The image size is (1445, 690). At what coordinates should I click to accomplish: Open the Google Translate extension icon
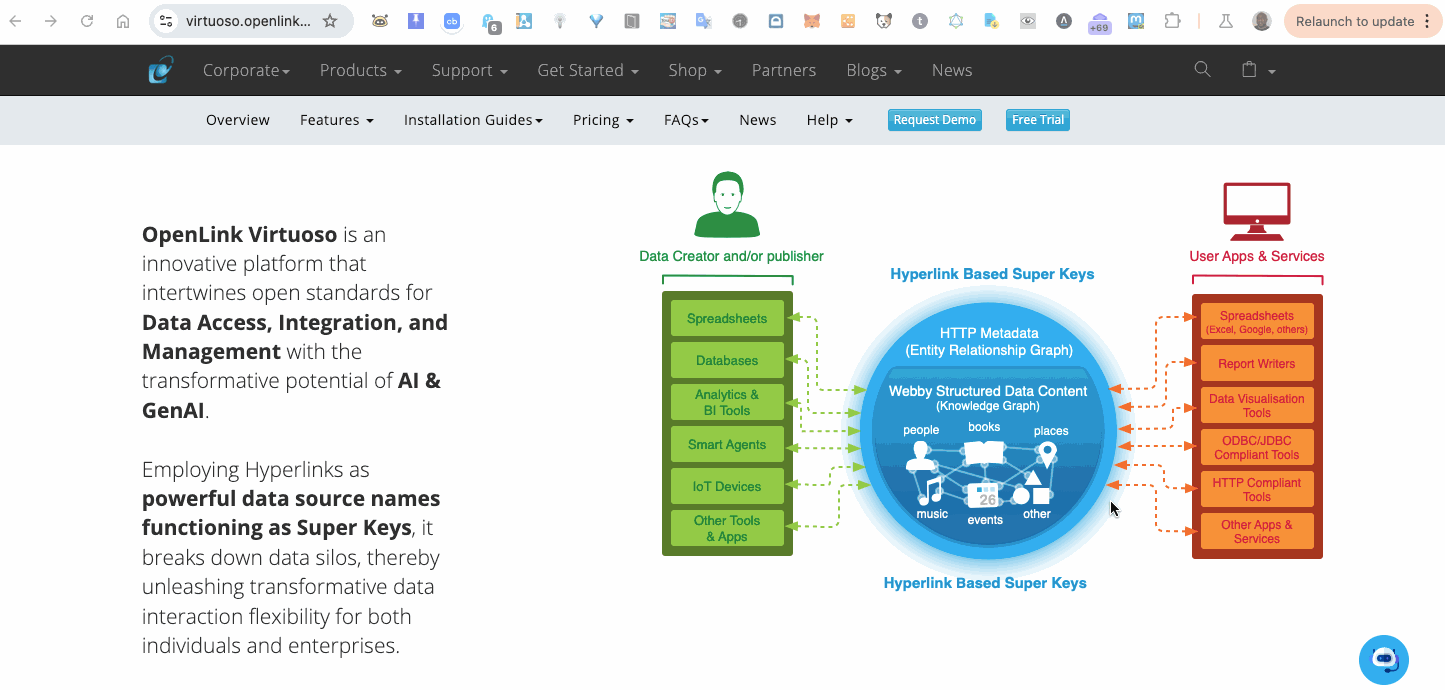[704, 21]
